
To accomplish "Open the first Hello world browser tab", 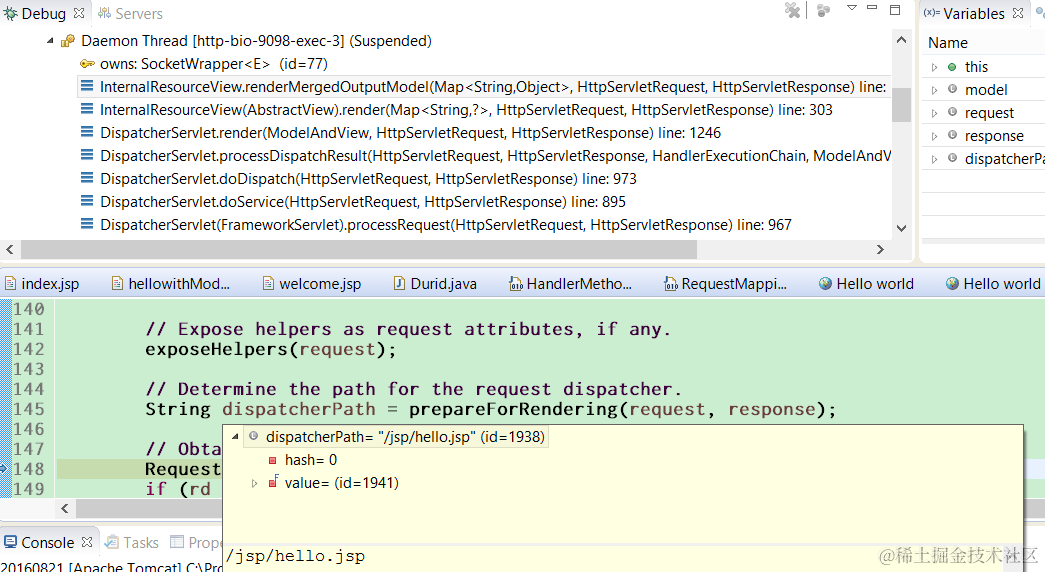I will (x=866, y=284).
